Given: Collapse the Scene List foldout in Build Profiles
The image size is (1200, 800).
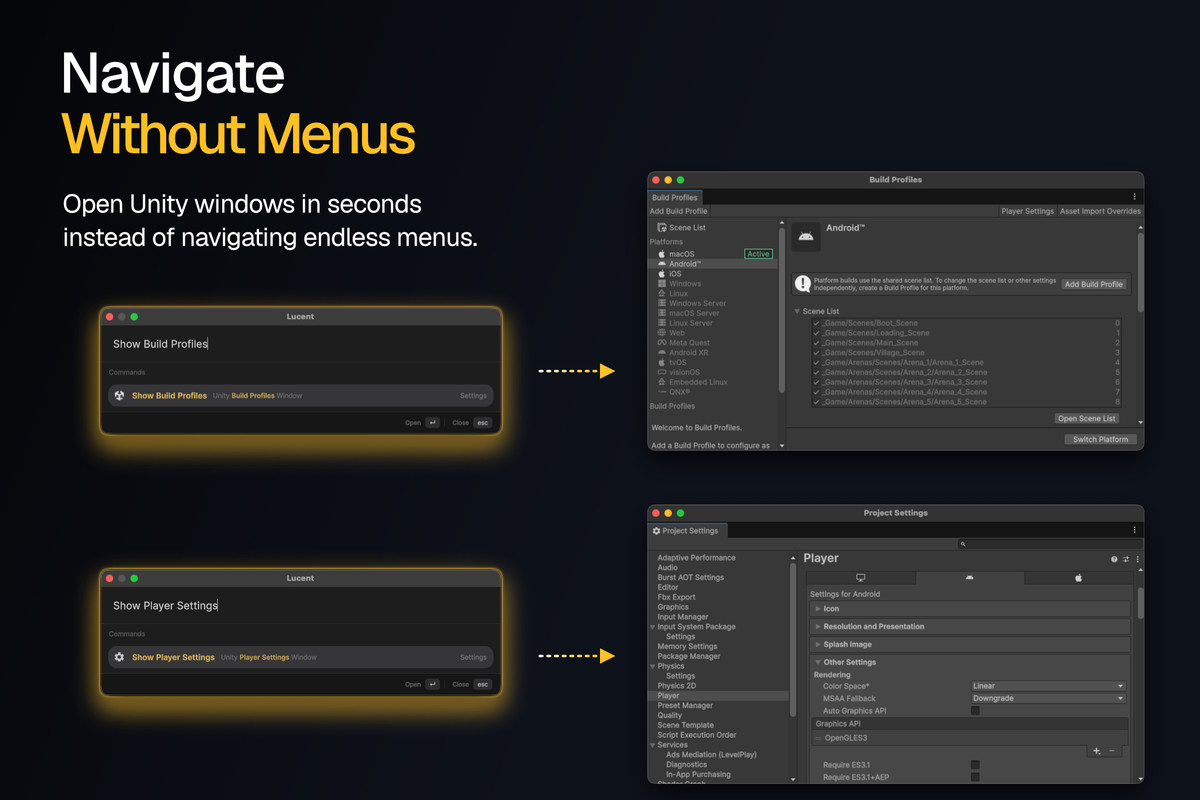Looking at the screenshot, I should coord(797,312).
